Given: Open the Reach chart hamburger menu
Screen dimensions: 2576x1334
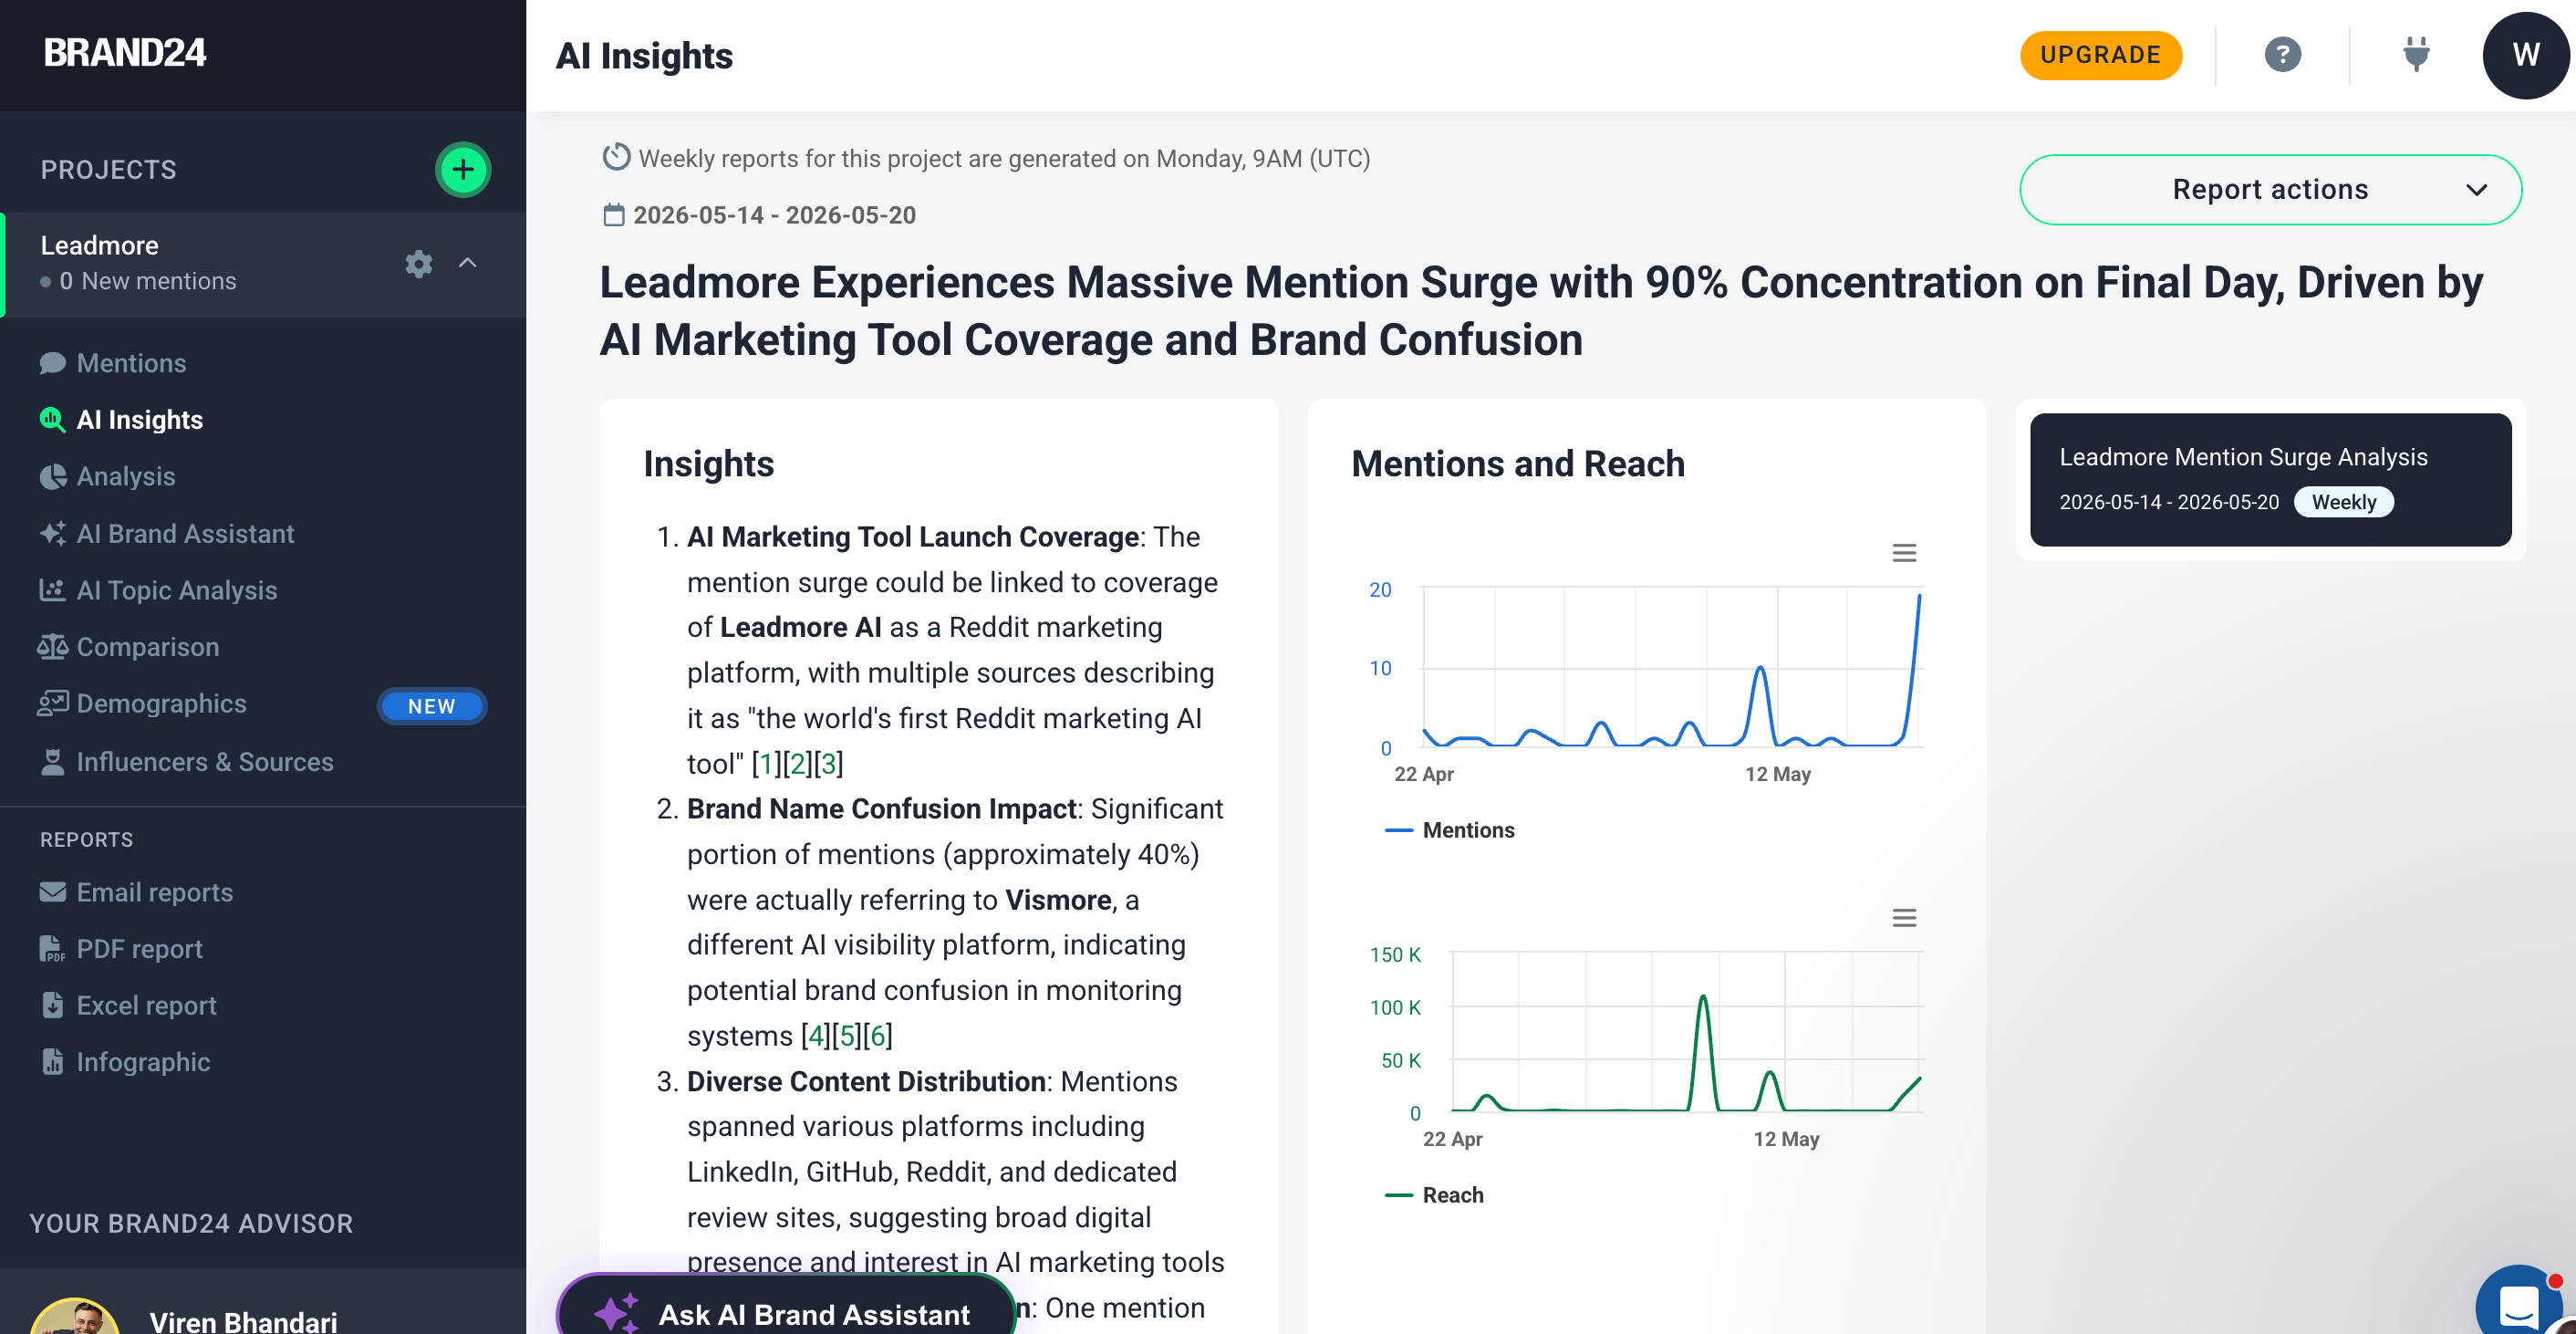Looking at the screenshot, I should point(1904,918).
